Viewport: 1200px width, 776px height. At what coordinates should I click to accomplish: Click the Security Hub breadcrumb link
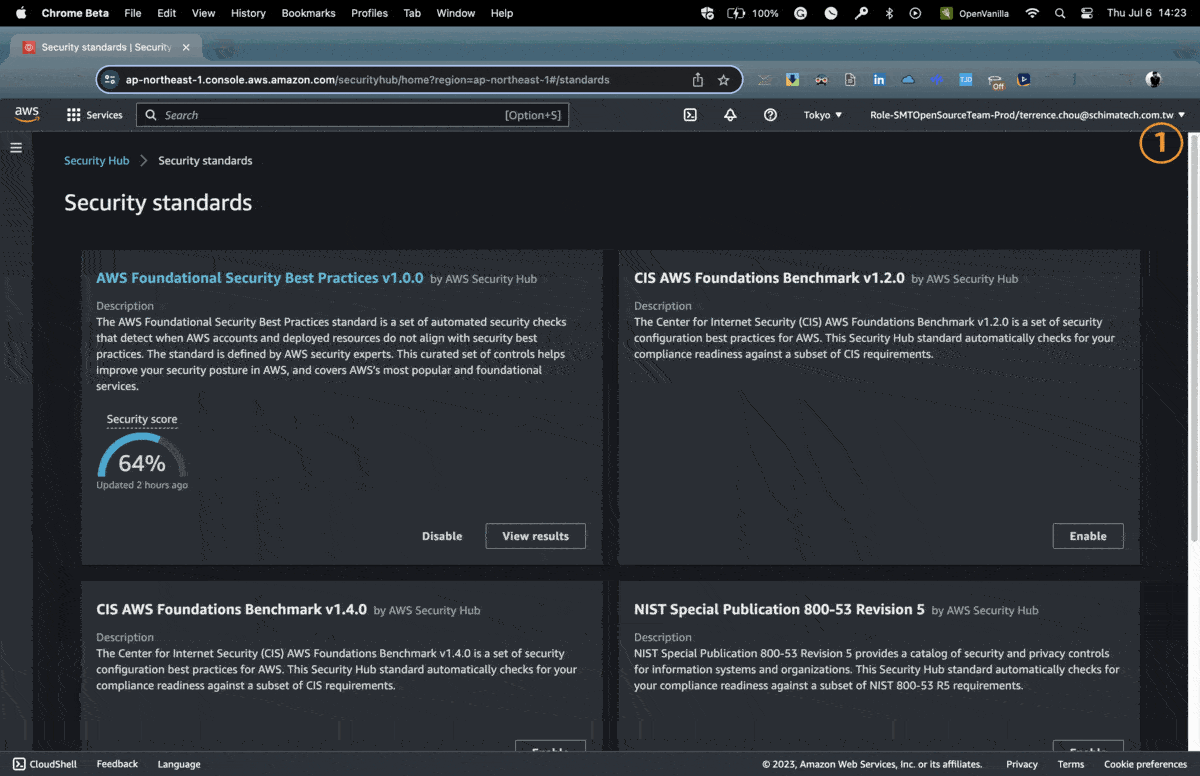97,160
